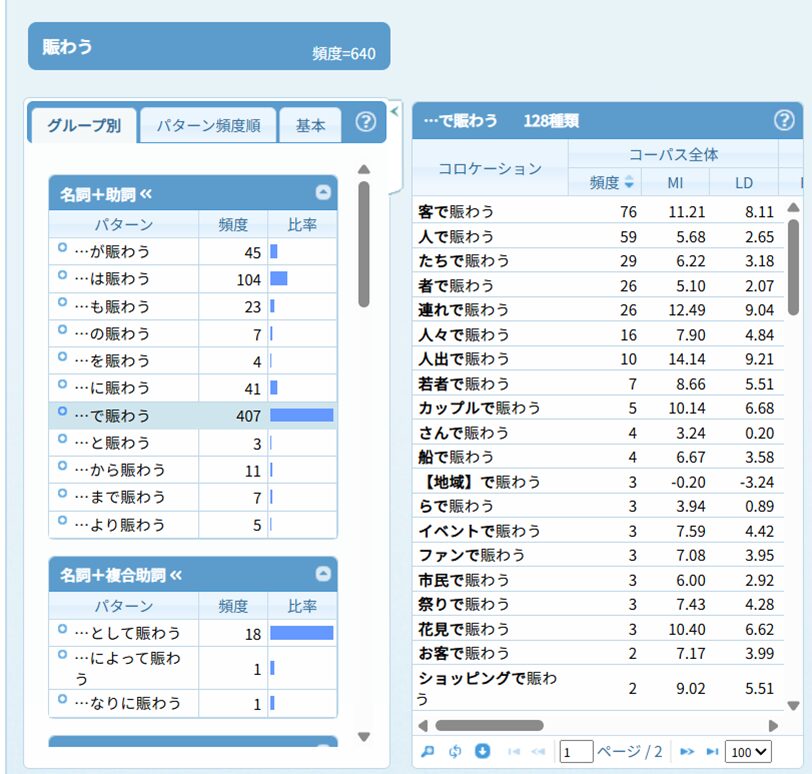Switch to the 基本 tab
Image resolution: width=812 pixels, height=774 pixels.
[x=310, y=126]
